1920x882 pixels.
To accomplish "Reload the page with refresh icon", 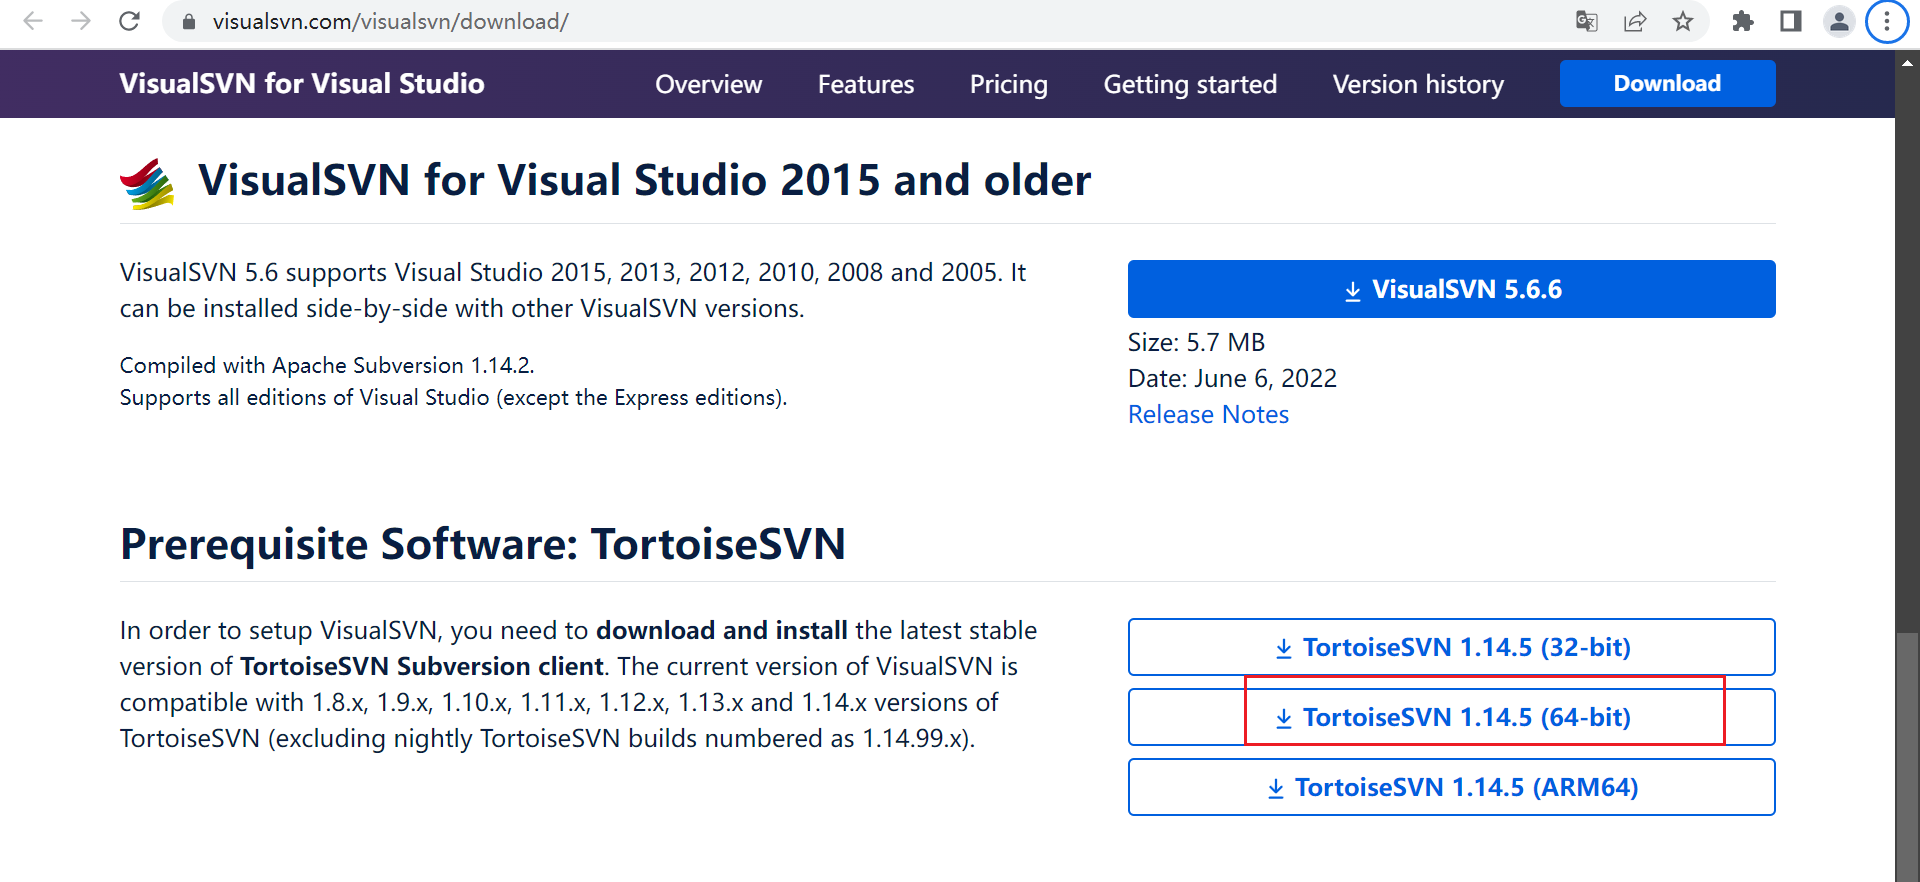I will (x=129, y=21).
